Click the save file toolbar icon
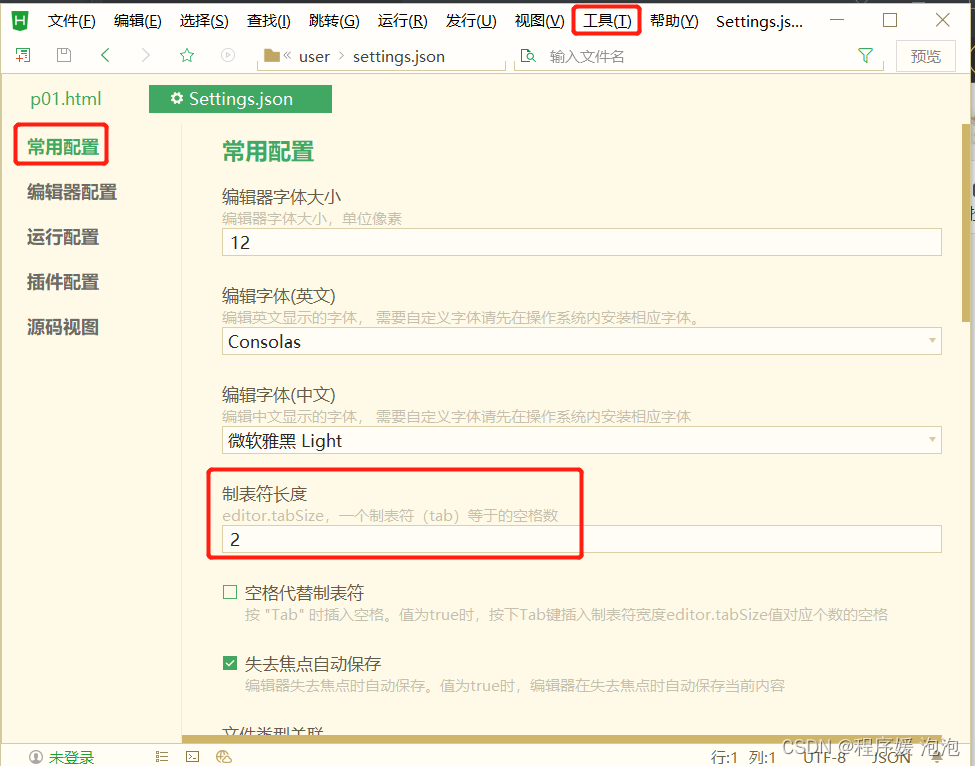Image resolution: width=975 pixels, height=766 pixels. (63, 55)
